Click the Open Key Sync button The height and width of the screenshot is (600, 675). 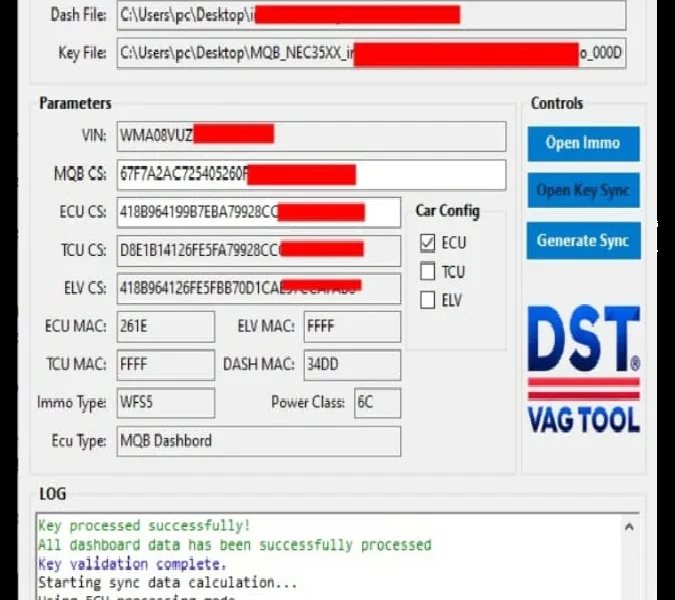(583, 191)
